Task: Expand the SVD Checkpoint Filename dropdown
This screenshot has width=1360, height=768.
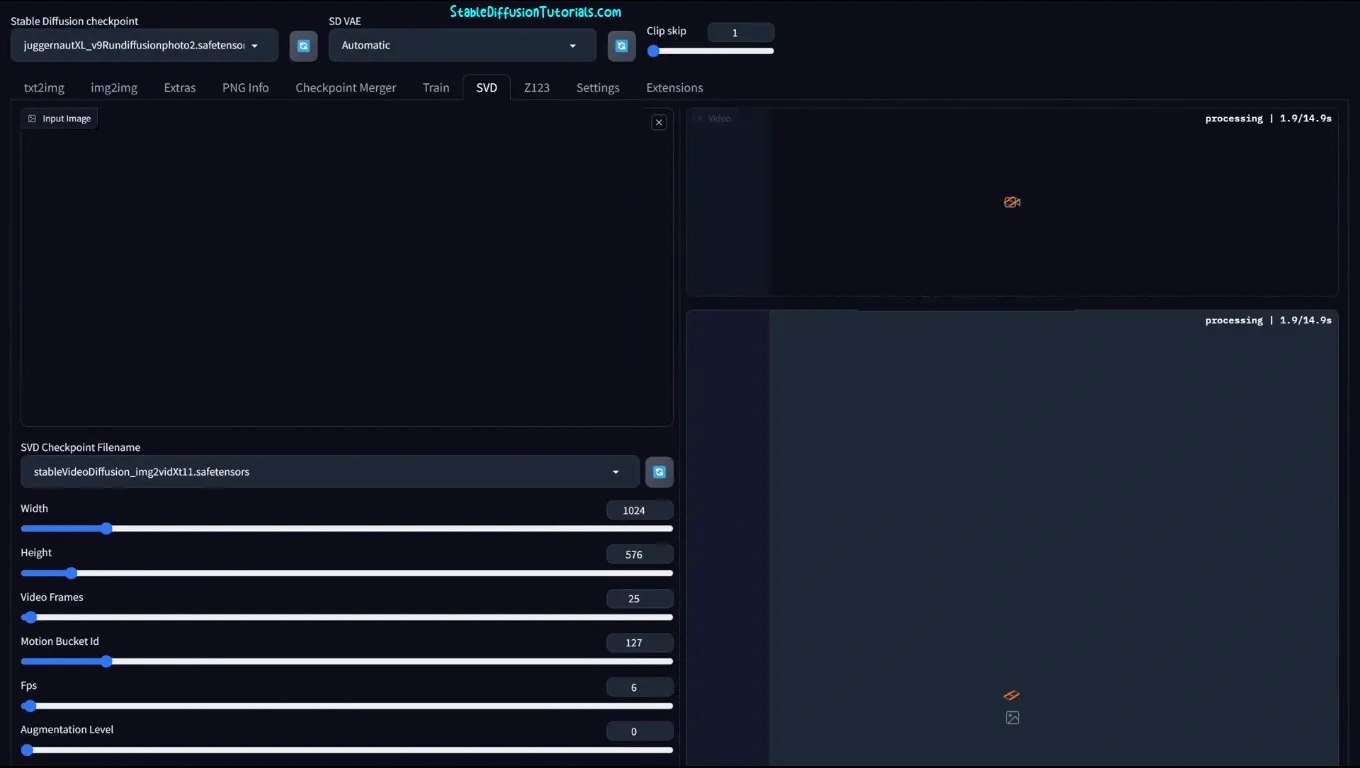Action: [x=329, y=472]
